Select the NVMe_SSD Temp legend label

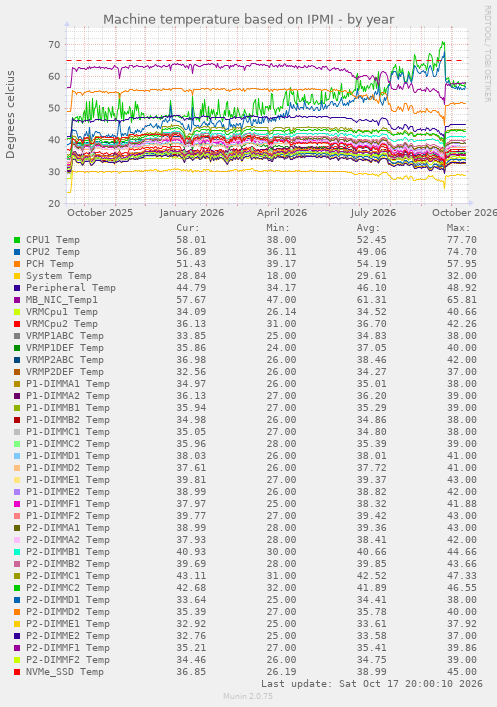tap(65, 672)
